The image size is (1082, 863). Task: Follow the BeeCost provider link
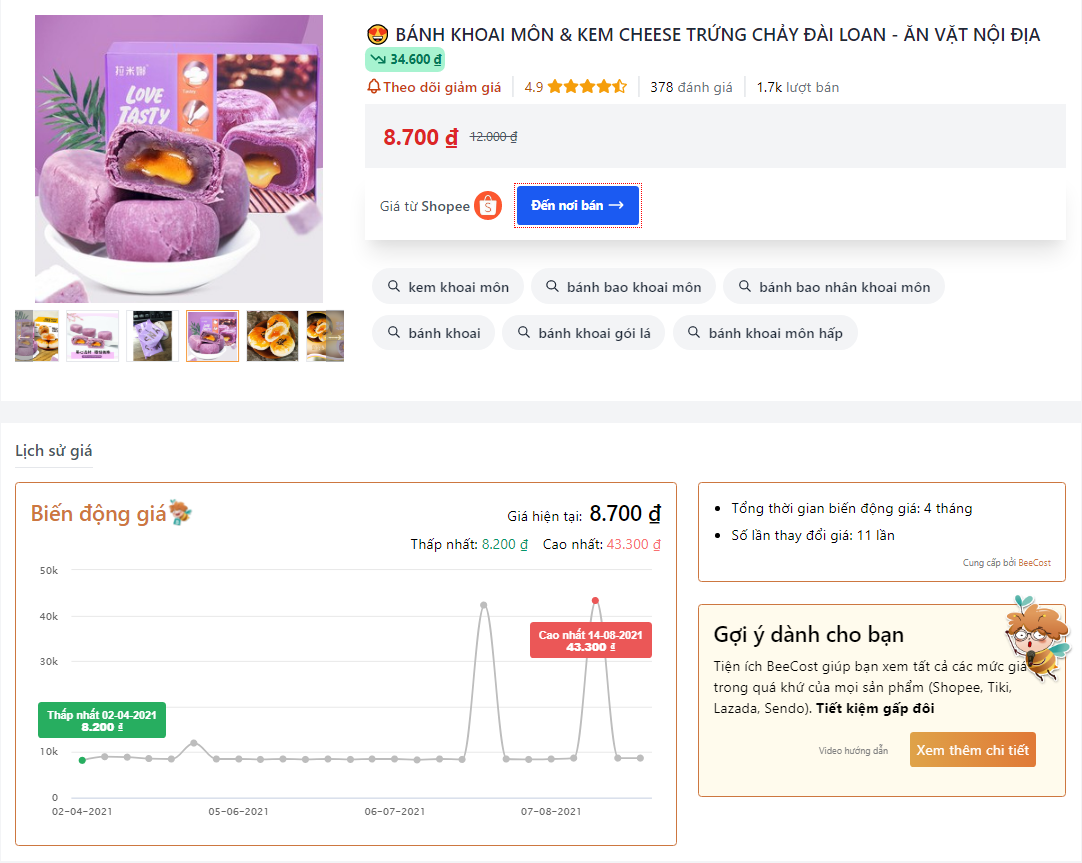(1034, 563)
